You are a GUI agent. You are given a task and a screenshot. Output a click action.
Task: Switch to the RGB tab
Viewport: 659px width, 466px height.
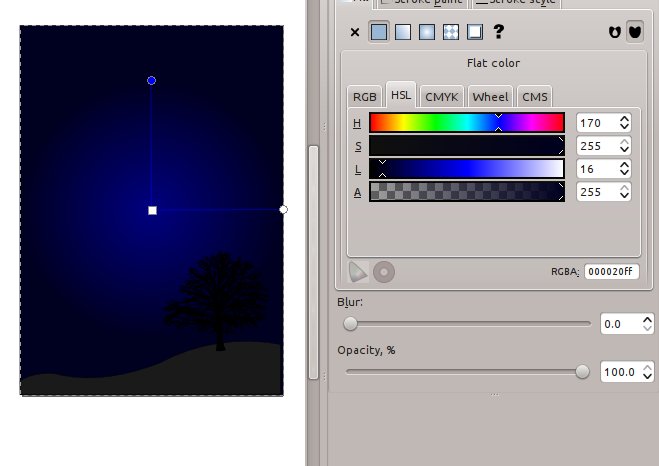coord(364,97)
